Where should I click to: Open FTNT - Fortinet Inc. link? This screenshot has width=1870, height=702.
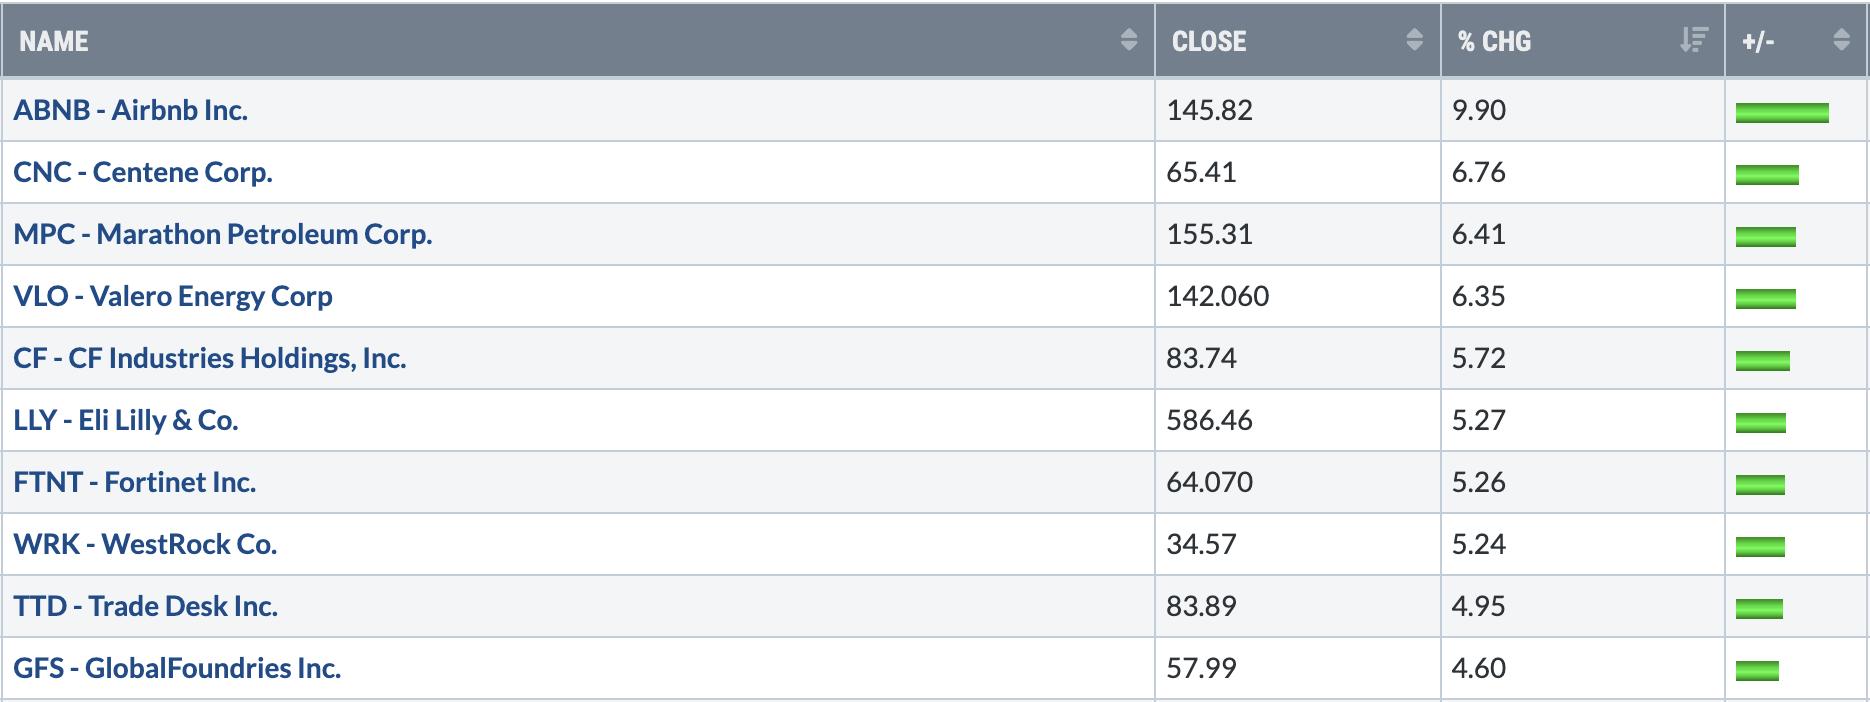(x=135, y=482)
